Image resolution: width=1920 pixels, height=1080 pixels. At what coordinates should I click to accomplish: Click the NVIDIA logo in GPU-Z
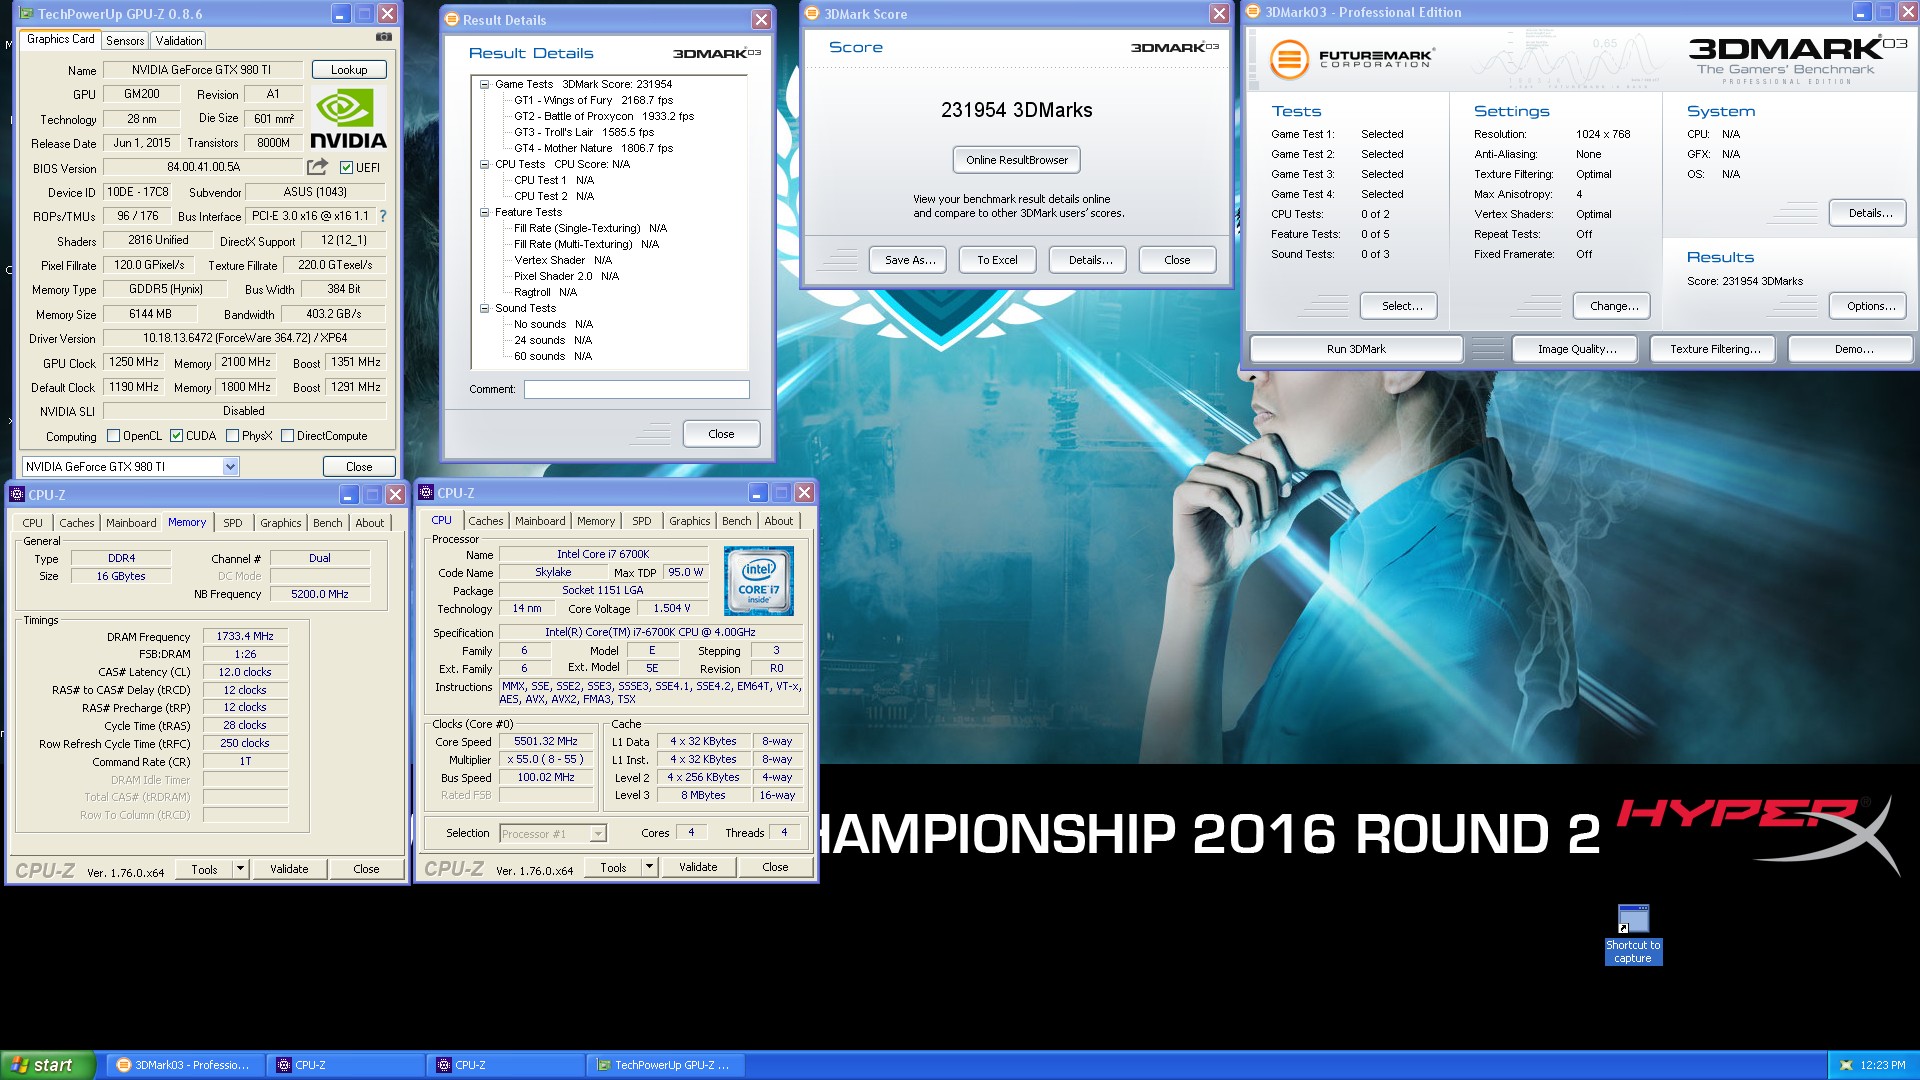(x=348, y=119)
